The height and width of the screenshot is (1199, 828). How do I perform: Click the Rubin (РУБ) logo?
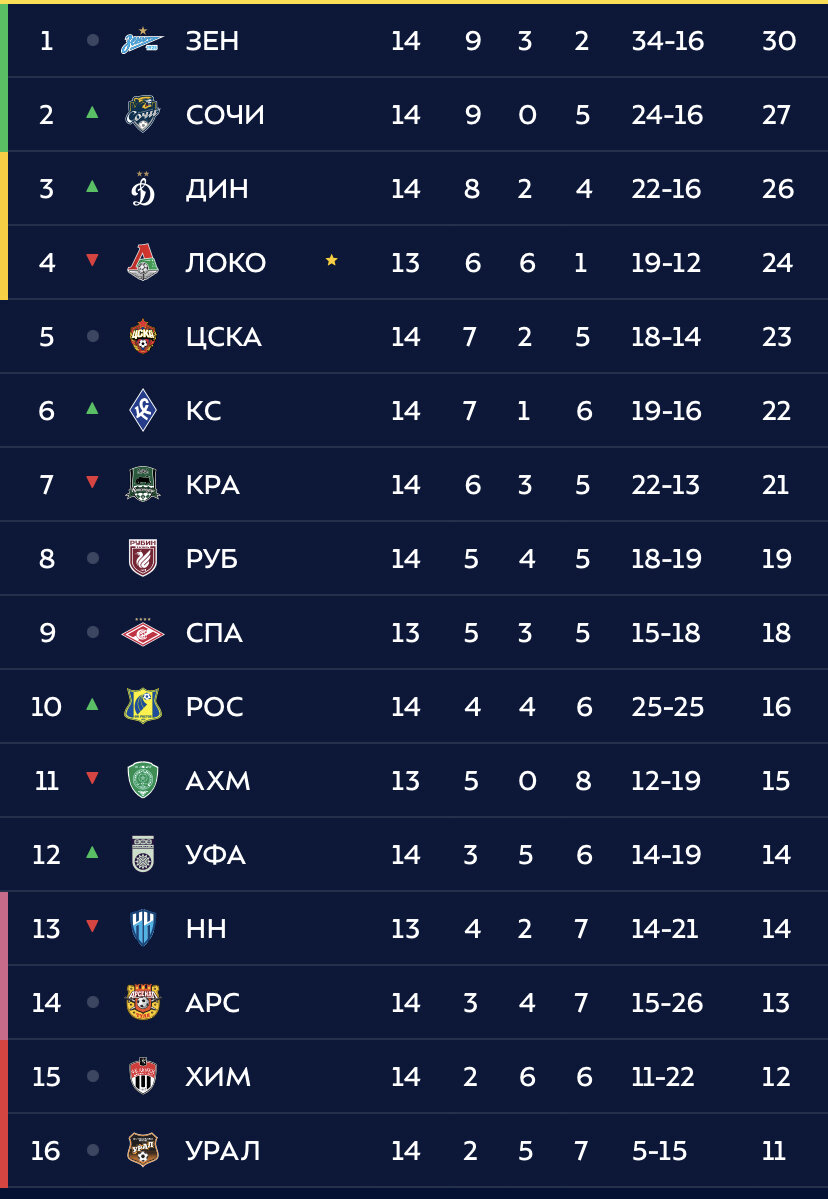143,557
